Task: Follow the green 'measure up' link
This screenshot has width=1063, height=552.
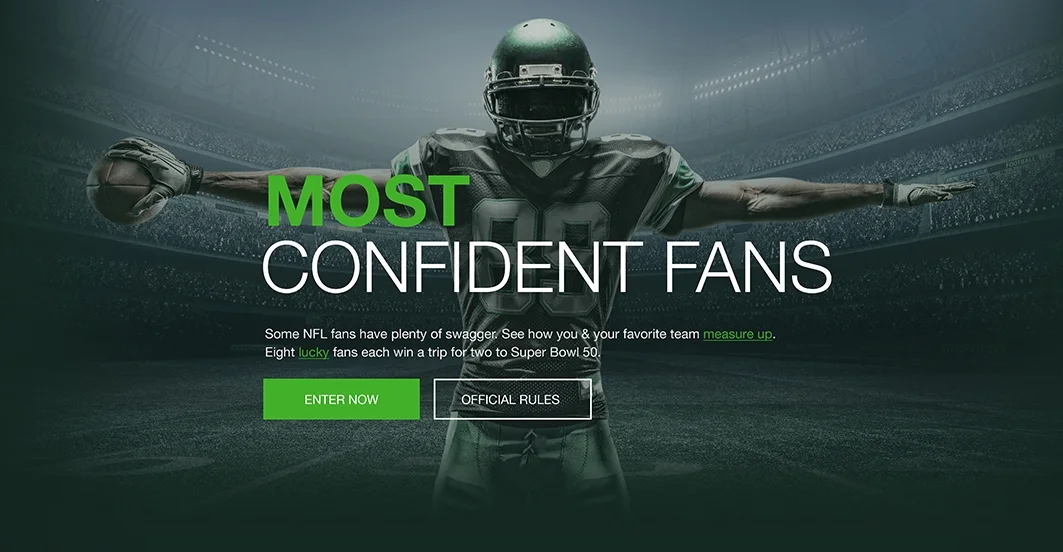Action: [738, 334]
